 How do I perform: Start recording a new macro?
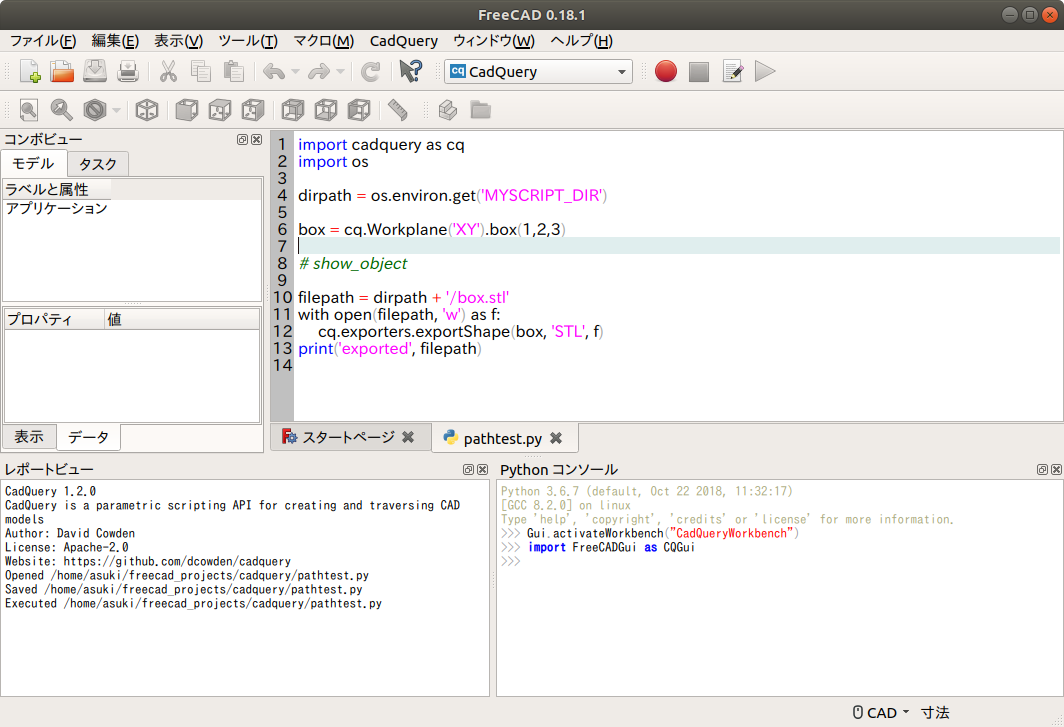point(665,71)
